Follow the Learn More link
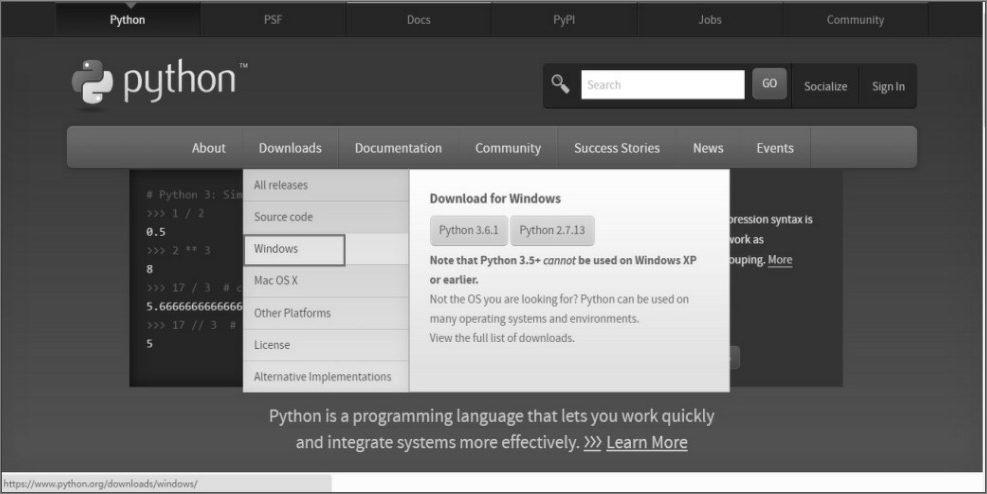 click(x=646, y=442)
